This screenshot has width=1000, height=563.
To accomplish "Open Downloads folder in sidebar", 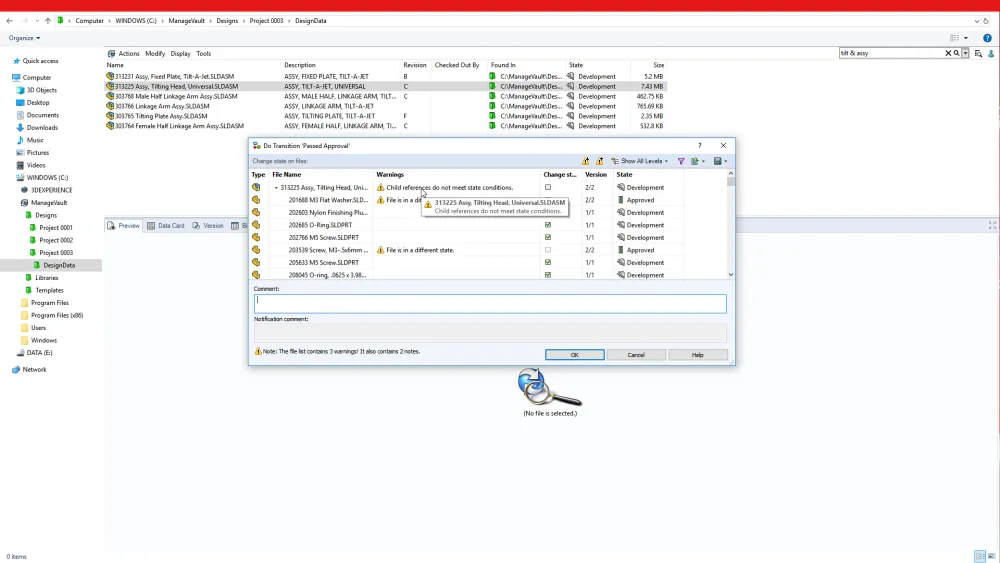I will coord(42,128).
